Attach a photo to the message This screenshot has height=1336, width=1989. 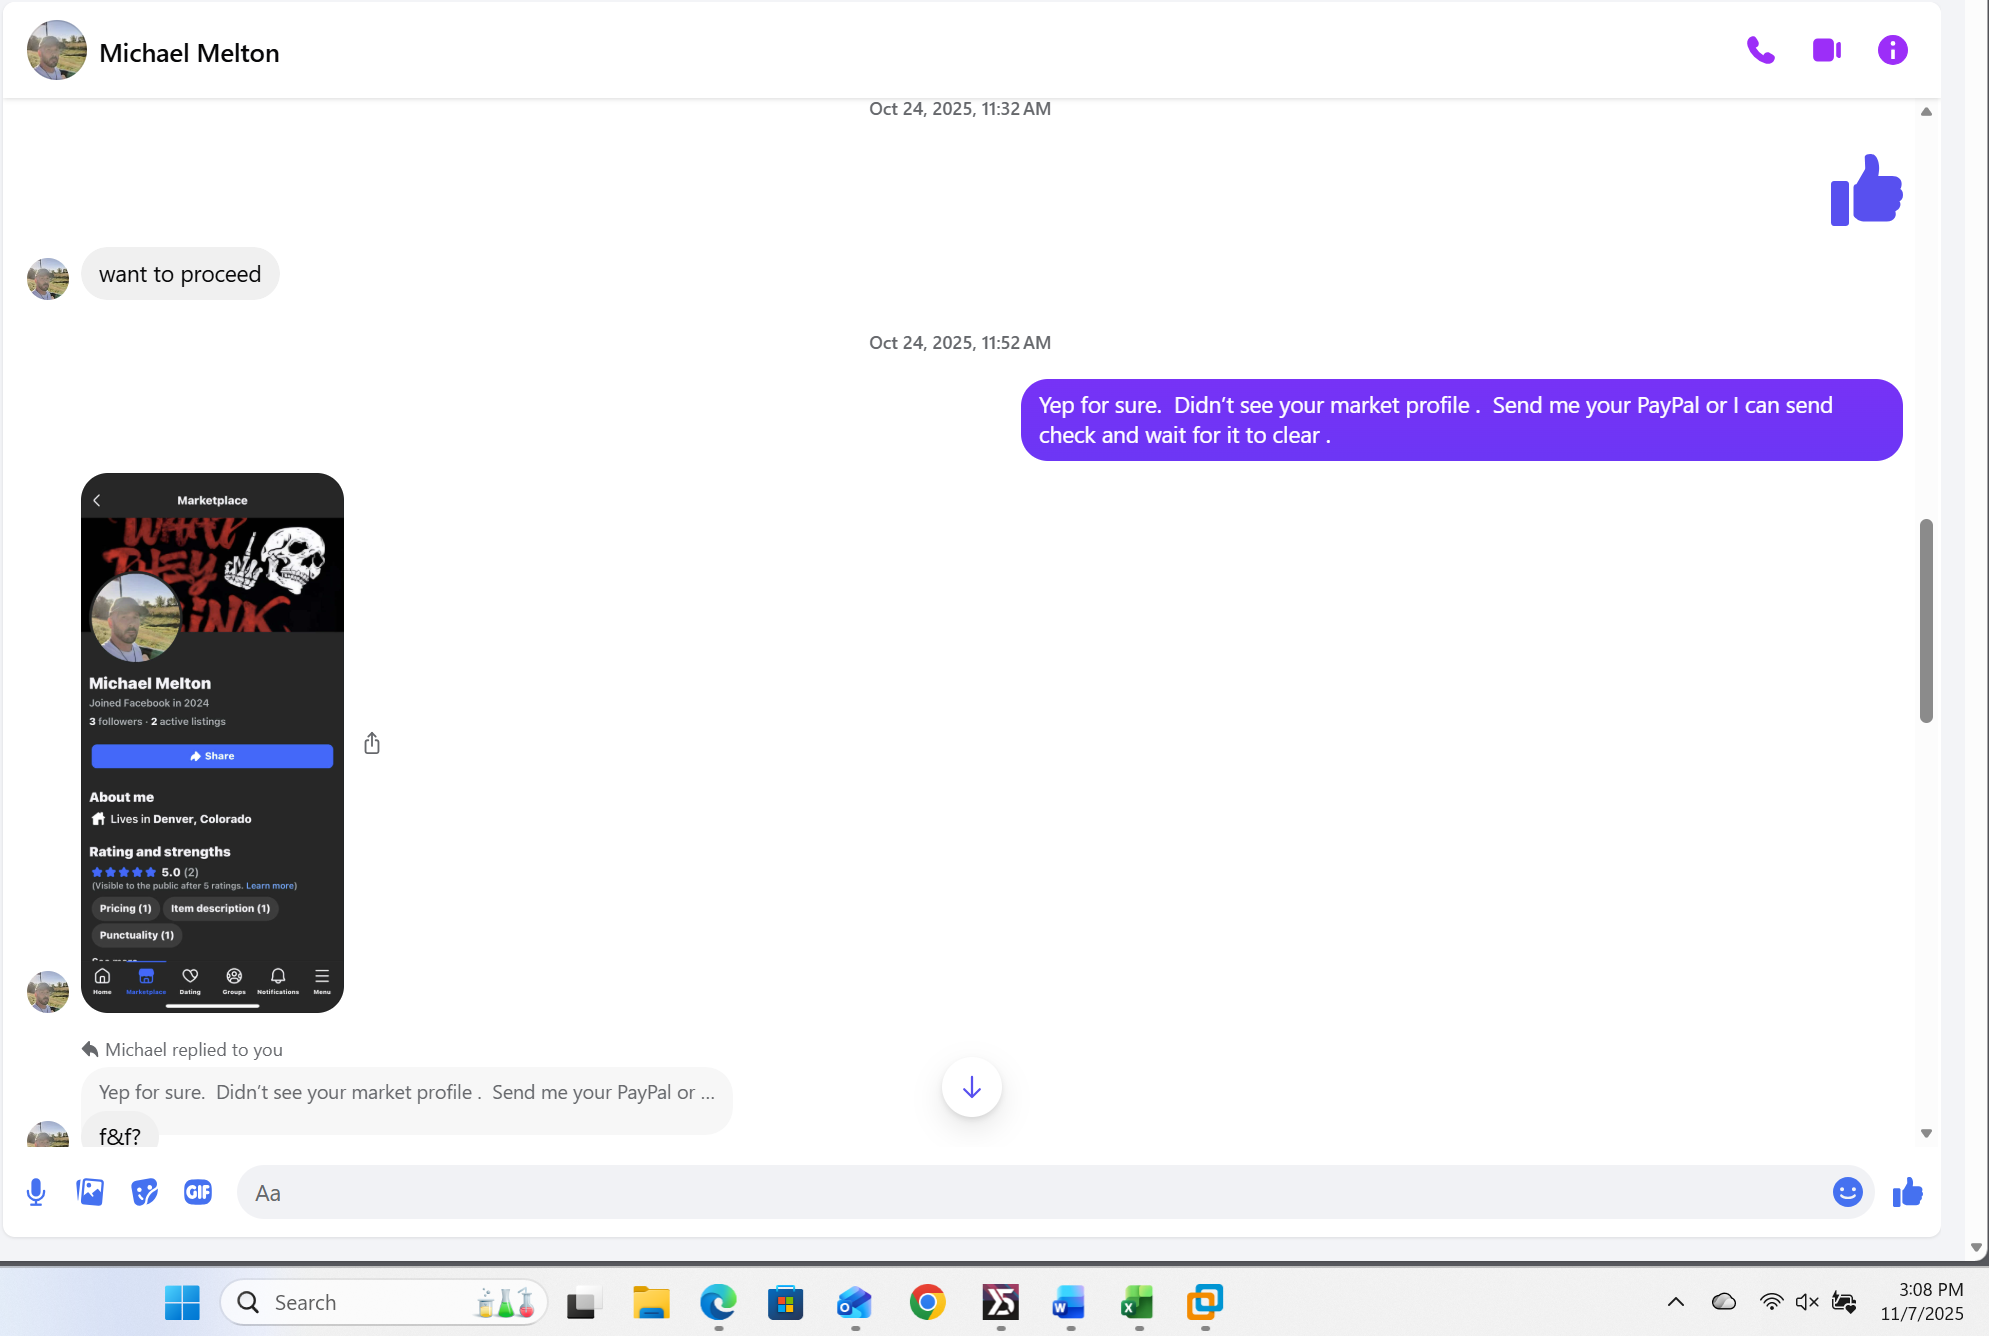[89, 1192]
